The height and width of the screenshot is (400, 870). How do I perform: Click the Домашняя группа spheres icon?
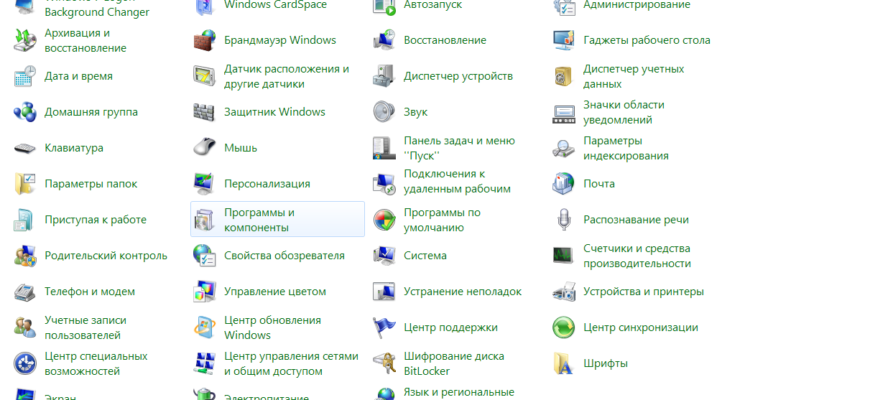(x=24, y=112)
